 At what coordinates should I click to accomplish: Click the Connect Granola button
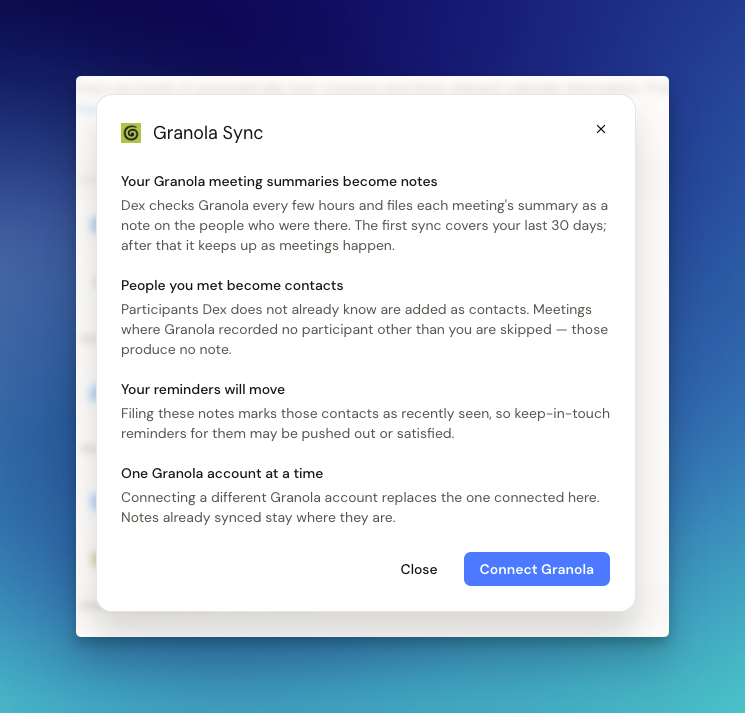coord(536,569)
